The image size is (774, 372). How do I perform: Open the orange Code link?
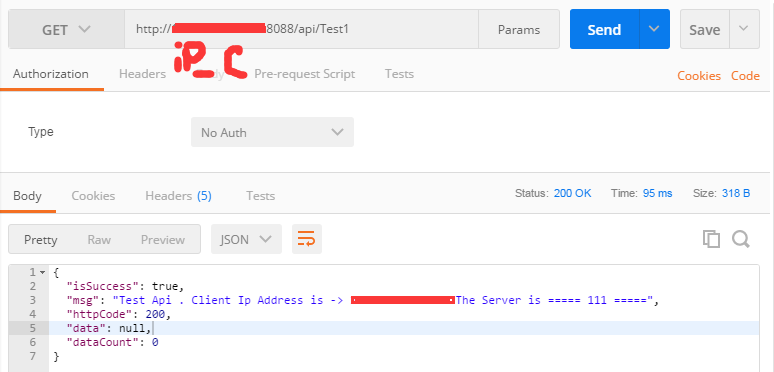click(745, 76)
